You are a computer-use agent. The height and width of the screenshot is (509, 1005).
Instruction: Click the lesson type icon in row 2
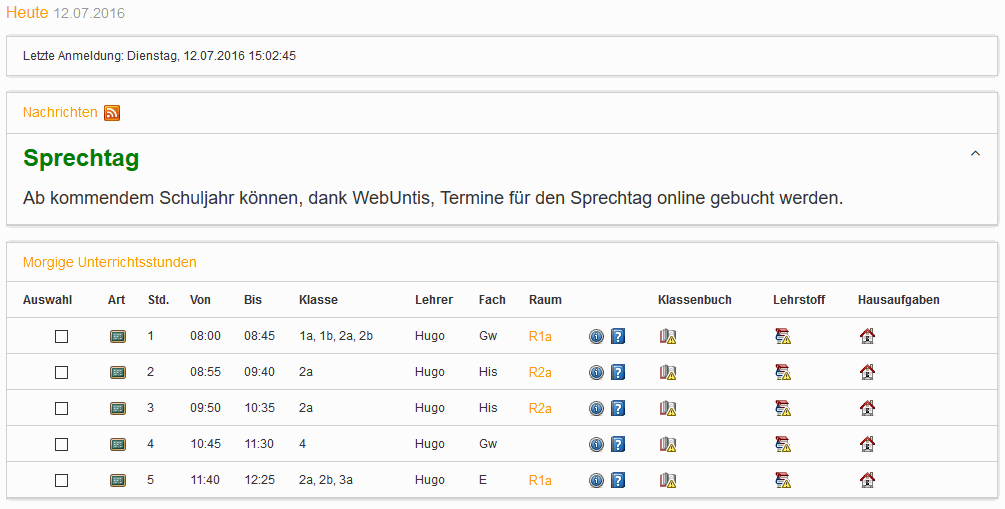coord(117,372)
